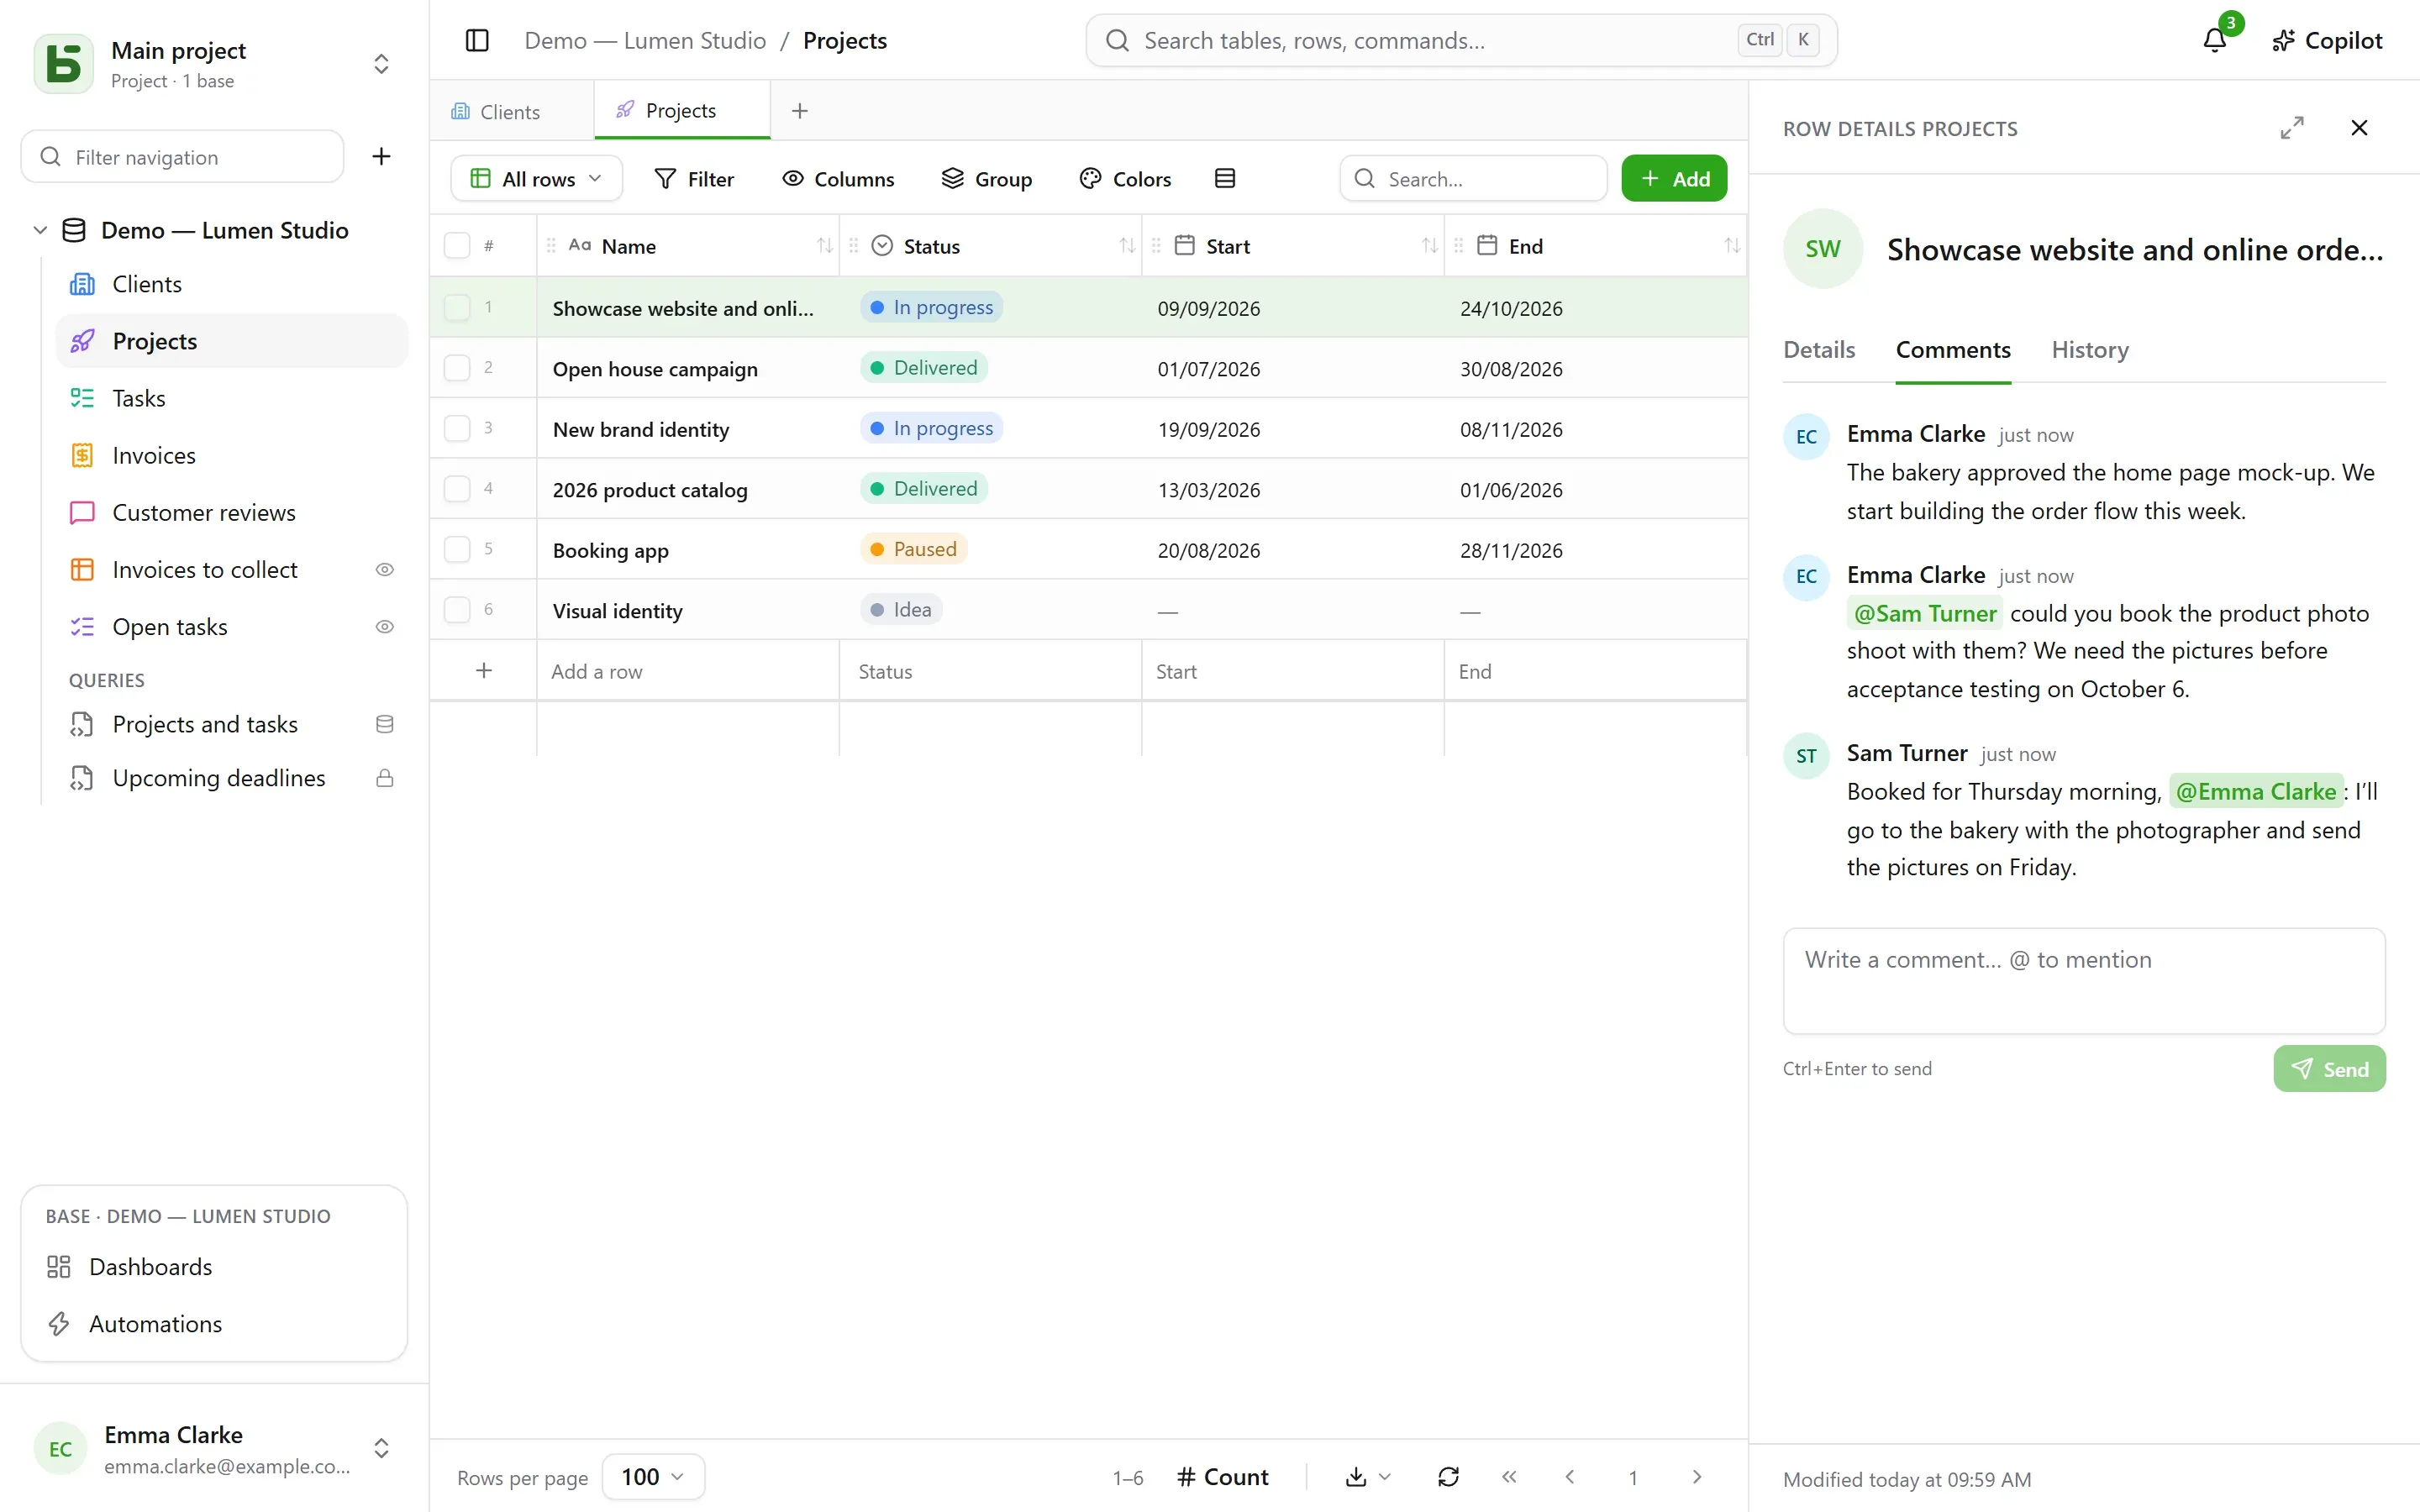Open the Details tab

click(1818, 350)
